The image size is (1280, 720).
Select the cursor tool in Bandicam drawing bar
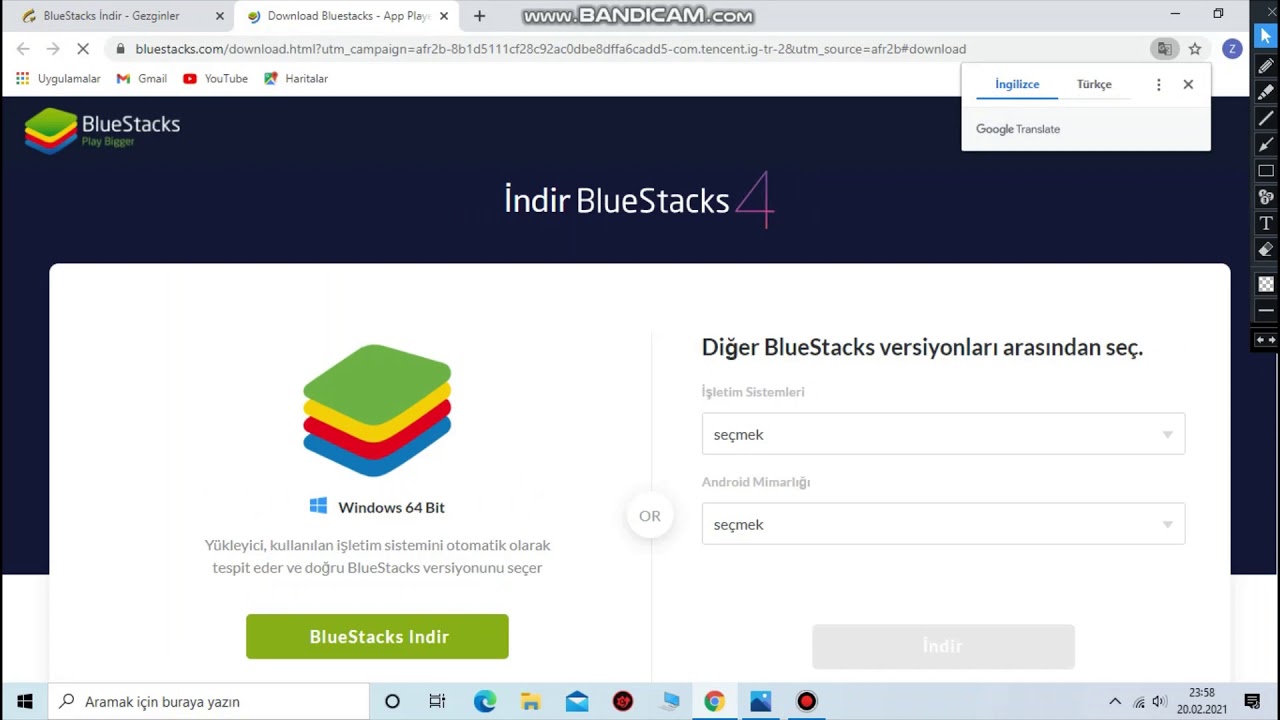coord(1266,37)
